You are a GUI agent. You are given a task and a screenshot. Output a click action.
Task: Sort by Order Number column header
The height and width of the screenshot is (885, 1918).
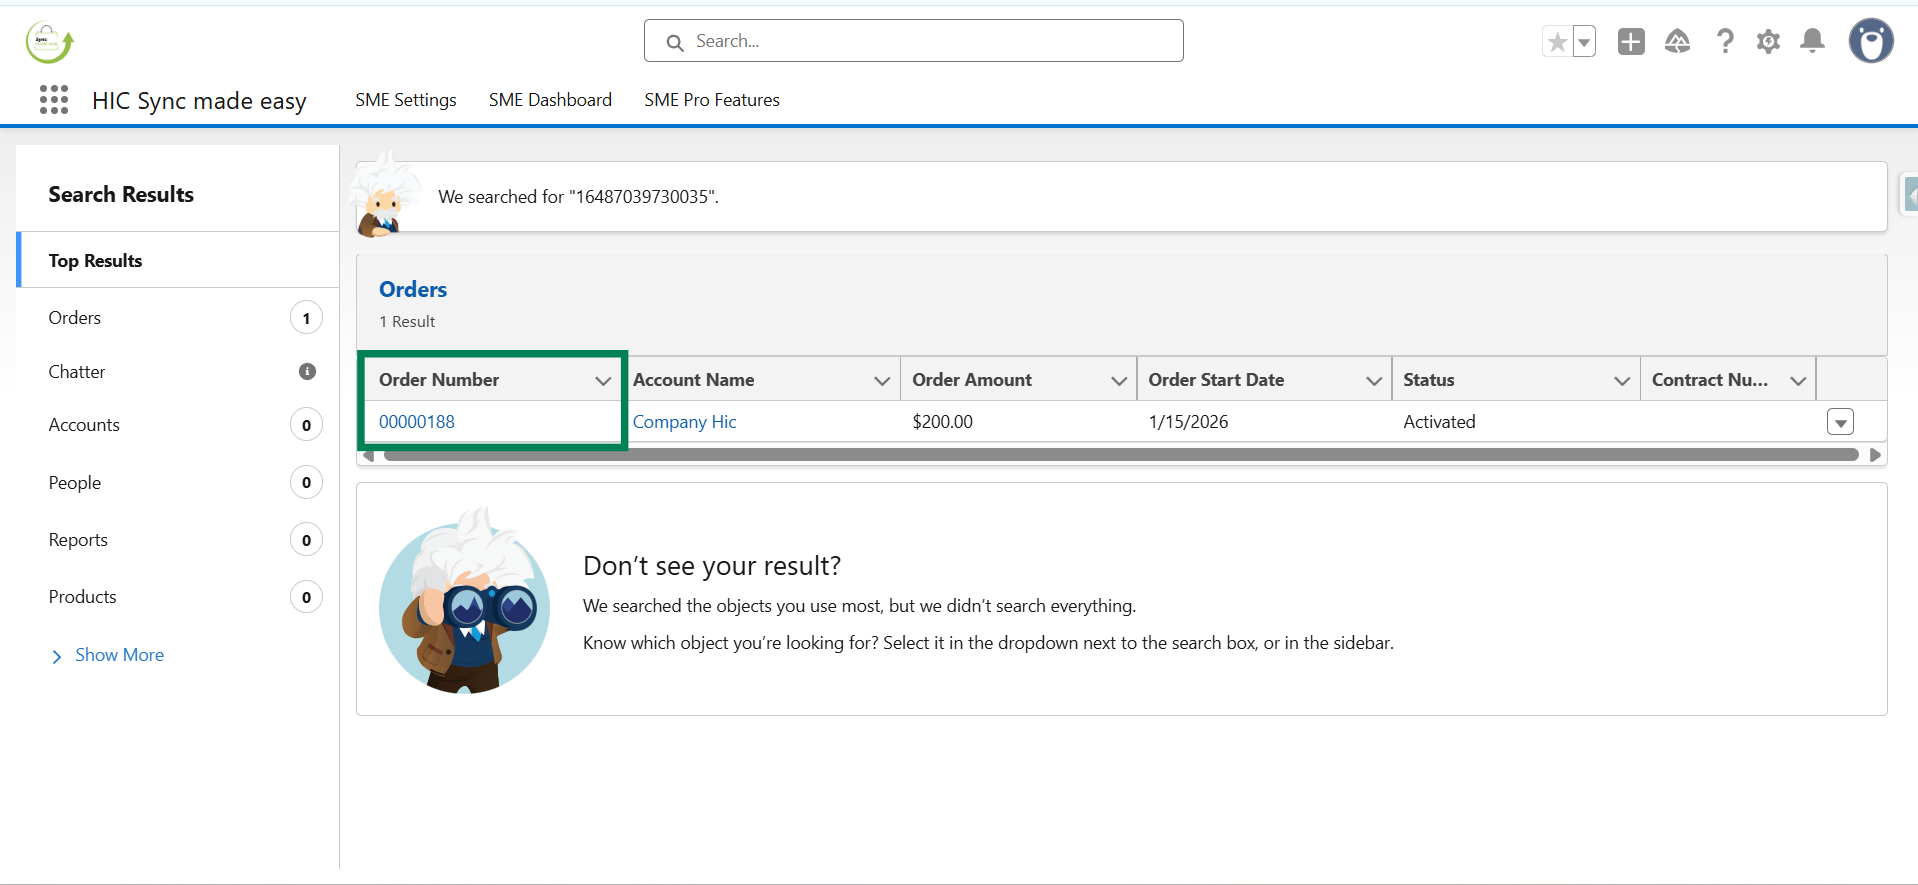[439, 380]
